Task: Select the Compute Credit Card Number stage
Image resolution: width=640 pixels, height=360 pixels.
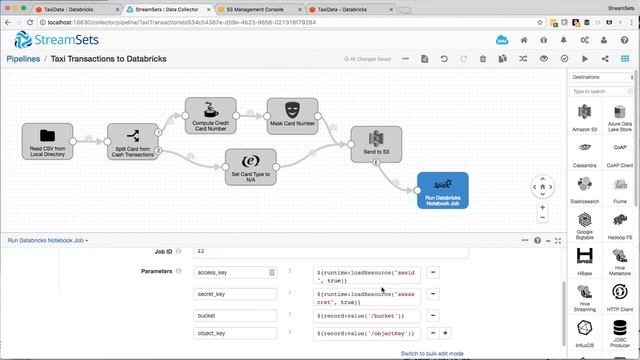Action: tap(211, 116)
